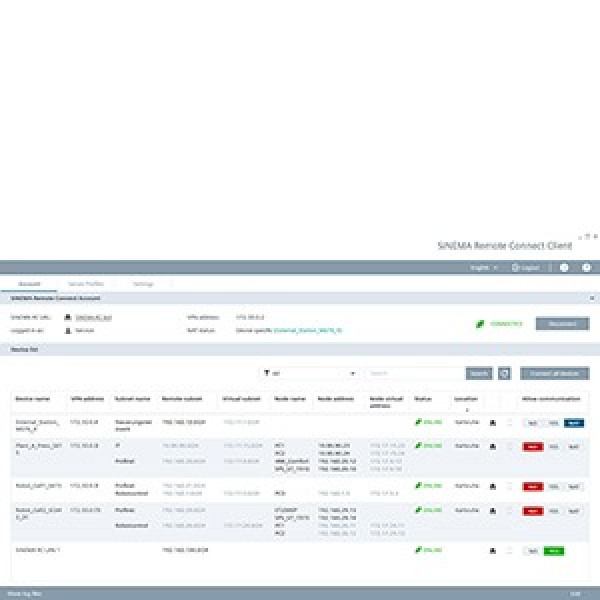Toggle the checkbox in SINEMA RC LAN row
Viewport: 600px width, 600px height.
pos(509,551)
